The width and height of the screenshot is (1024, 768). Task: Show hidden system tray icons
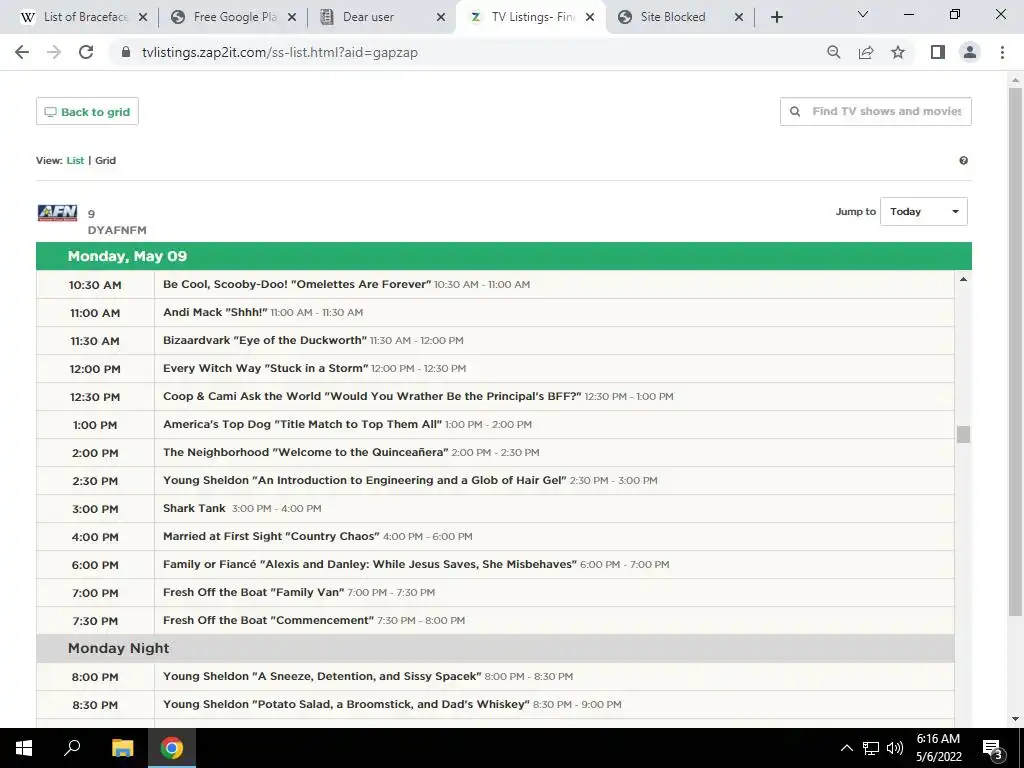point(846,748)
